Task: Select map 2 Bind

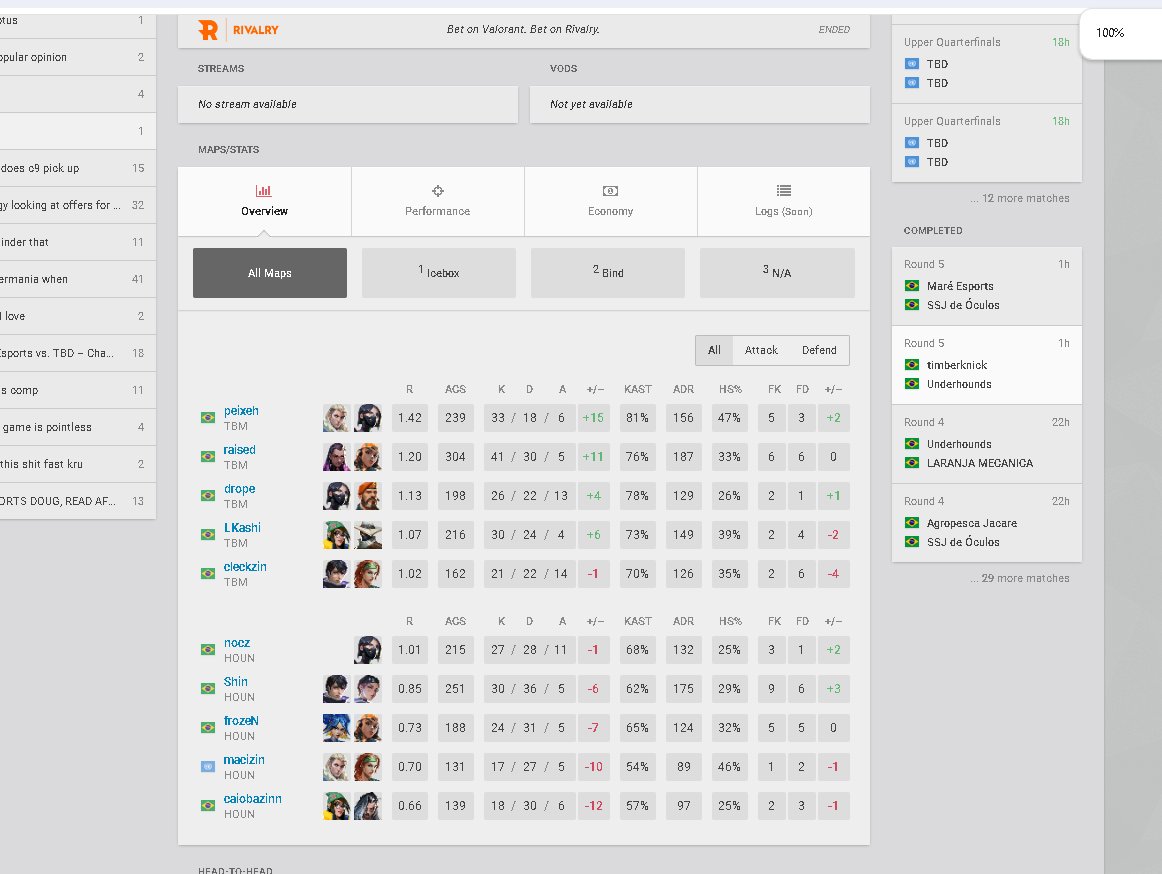Action: point(608,273)
